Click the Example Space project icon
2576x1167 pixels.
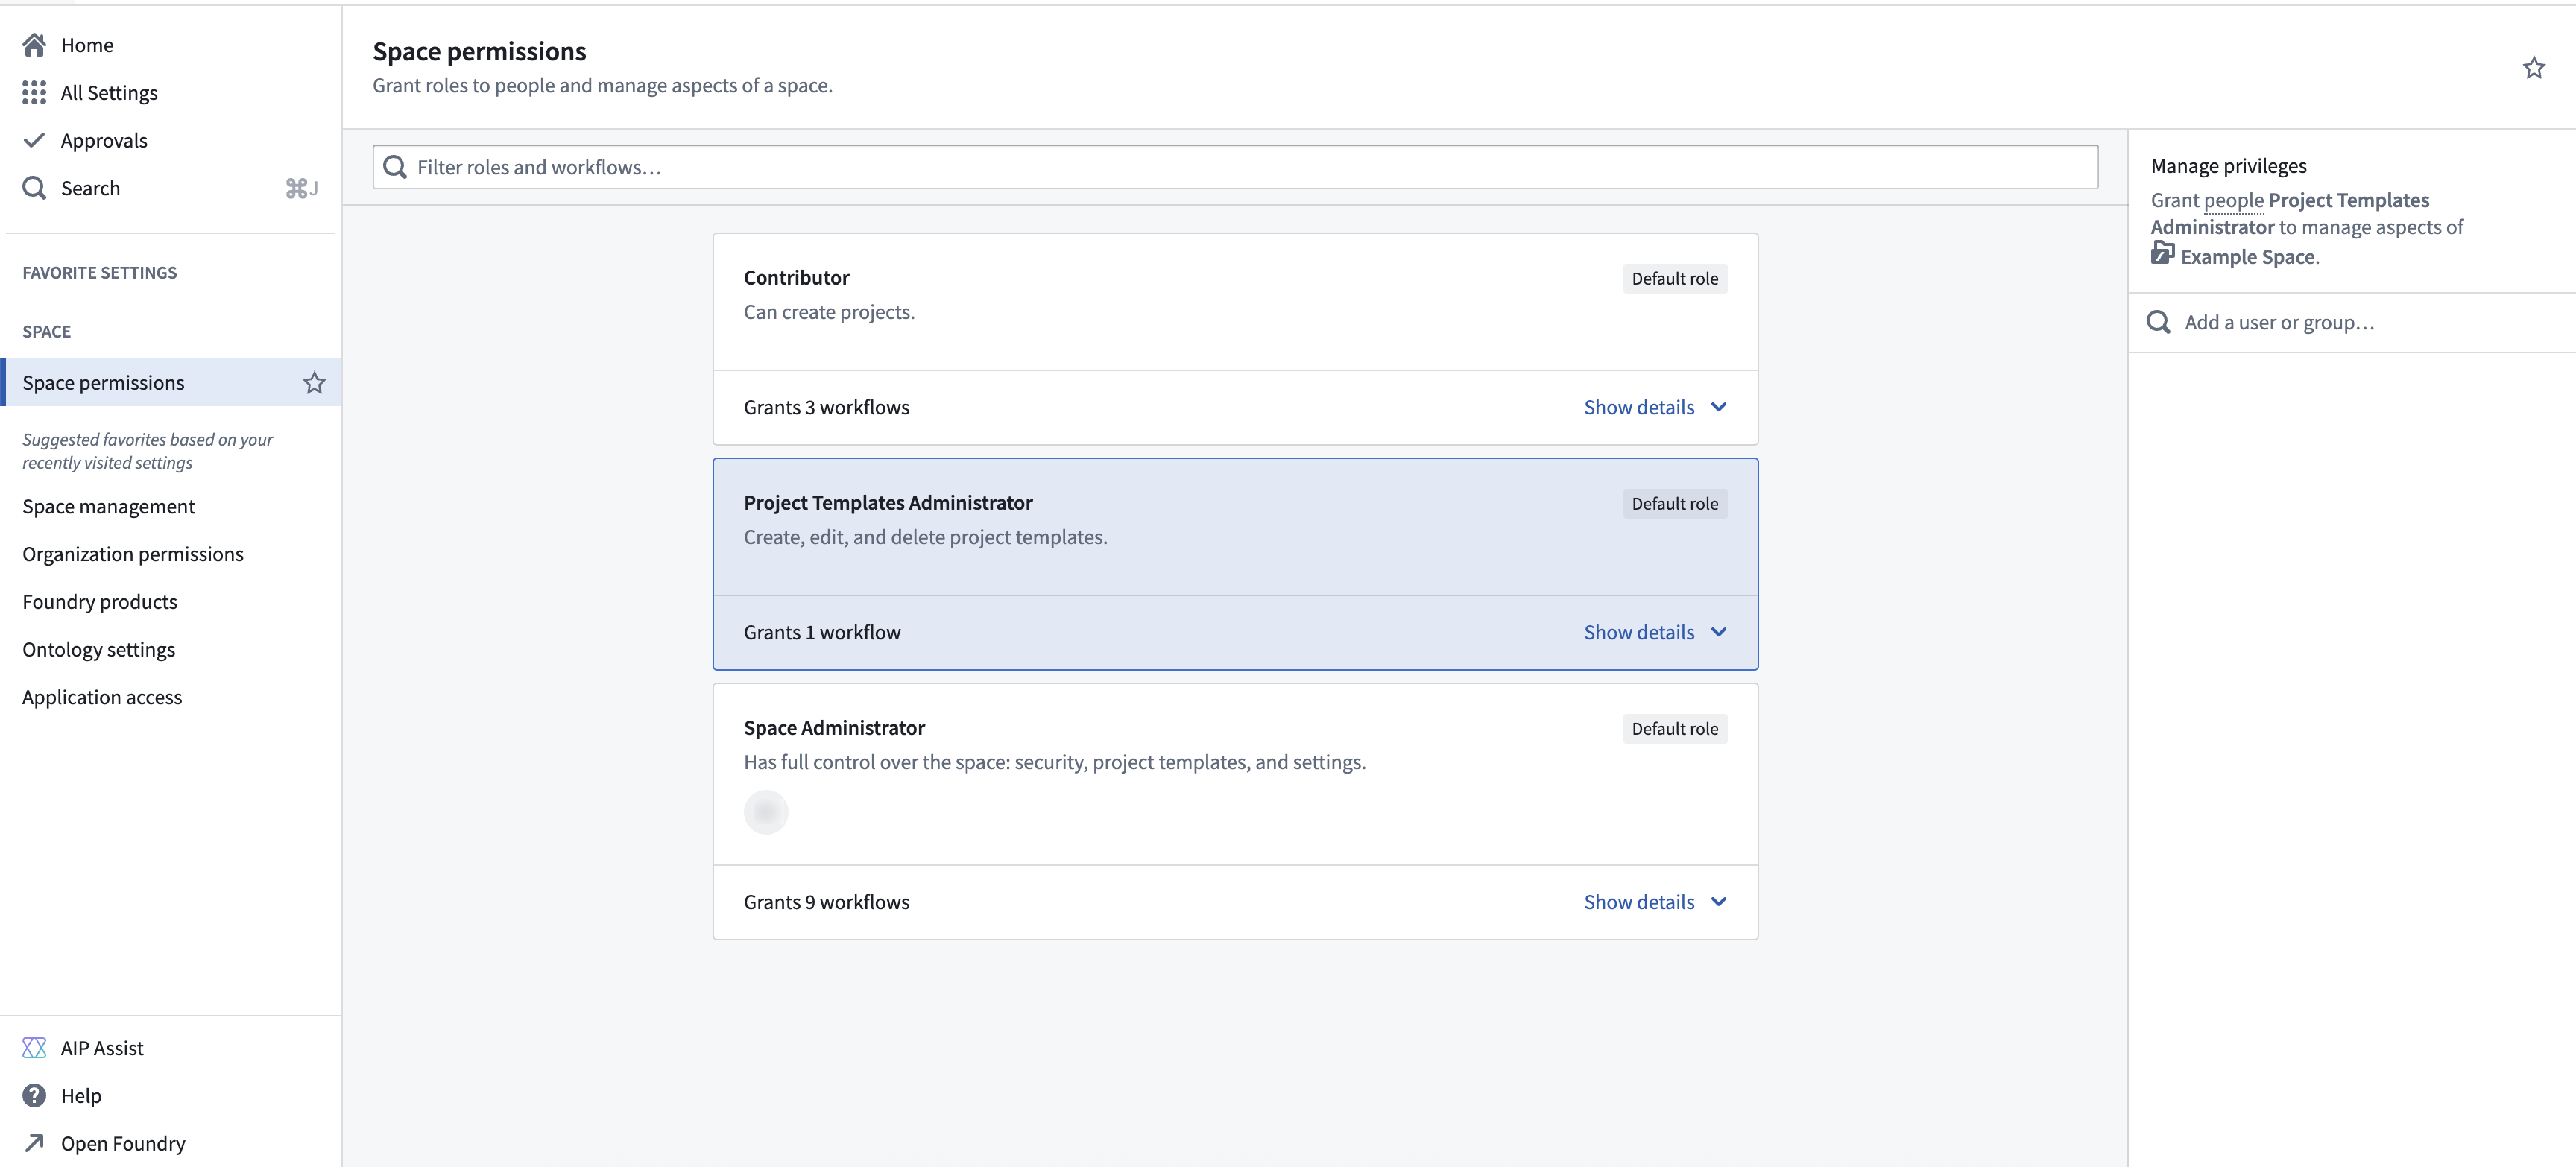pos(2163,255)
